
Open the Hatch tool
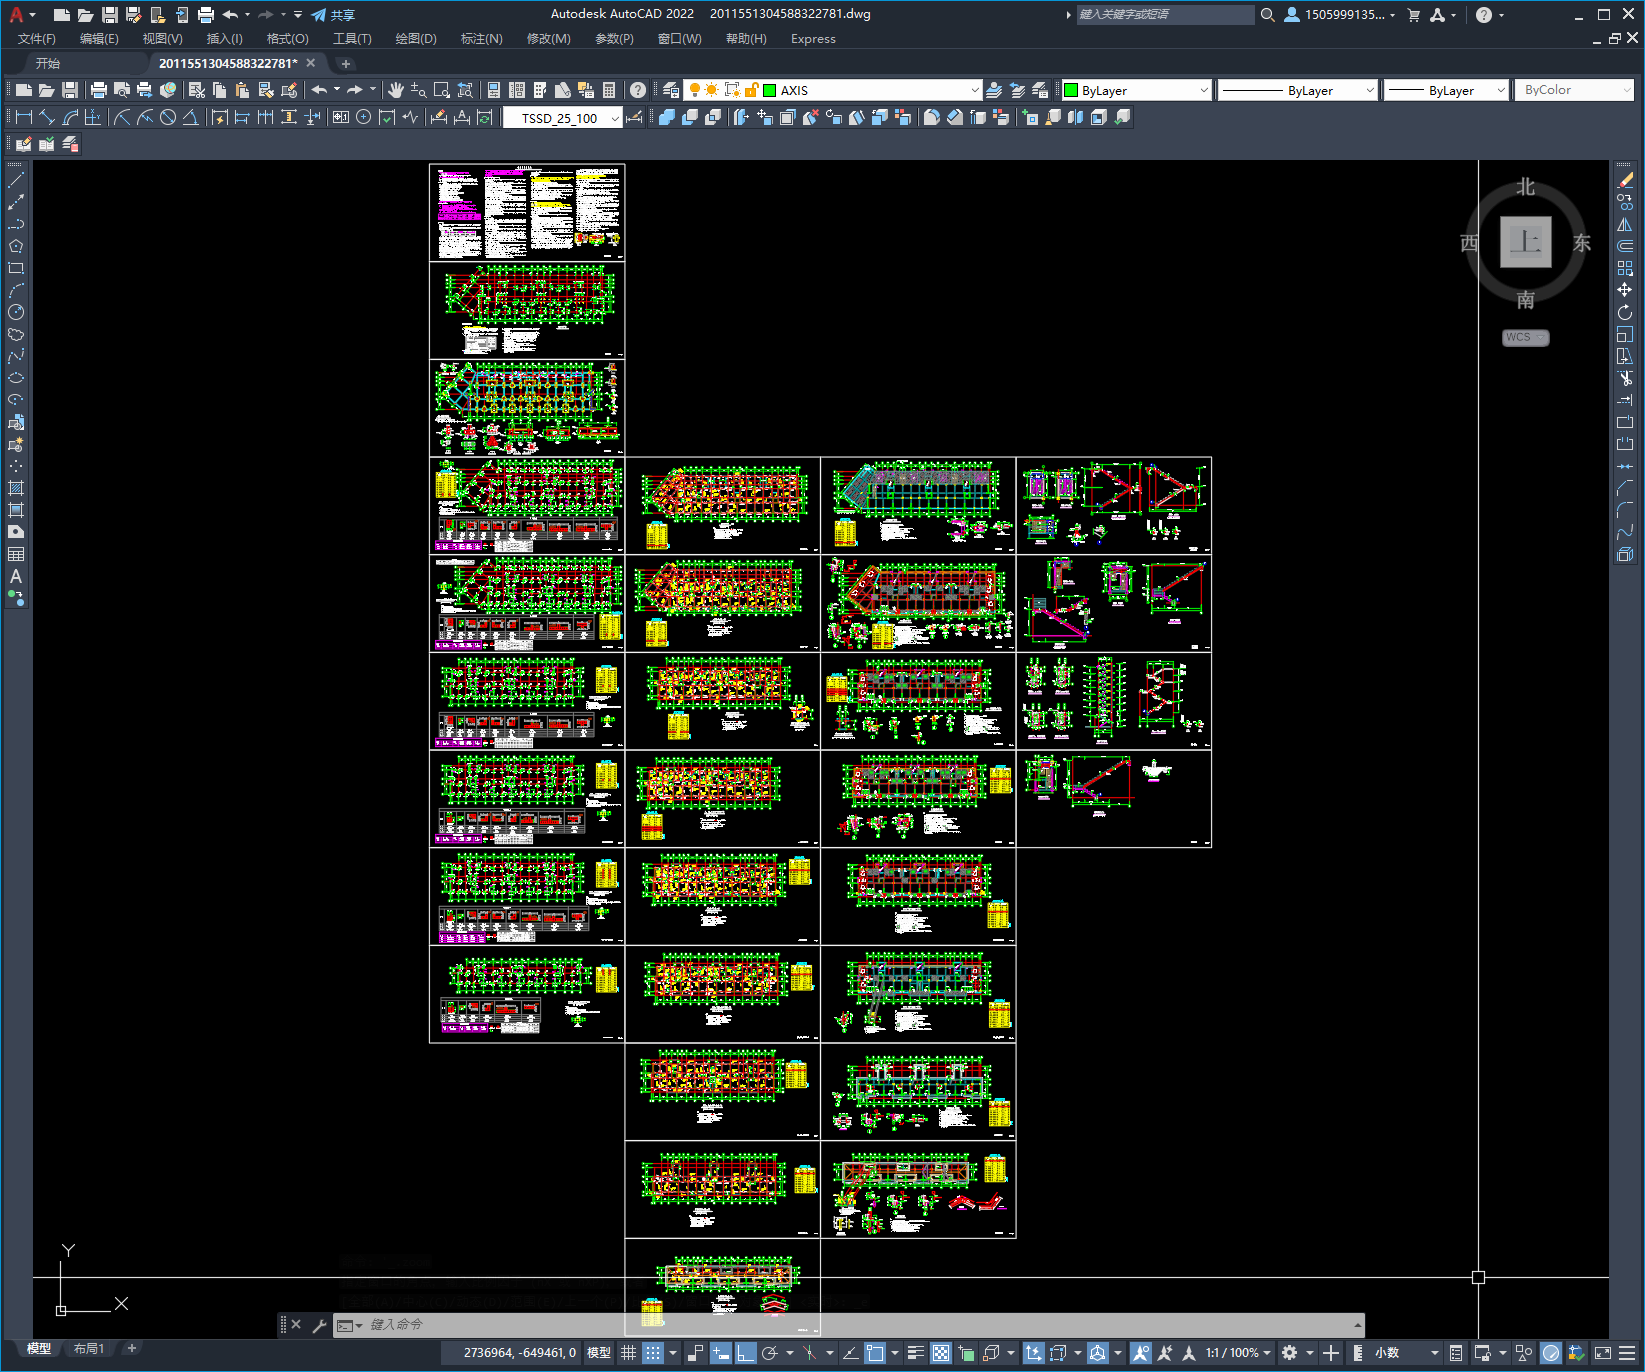pos(16,488)
